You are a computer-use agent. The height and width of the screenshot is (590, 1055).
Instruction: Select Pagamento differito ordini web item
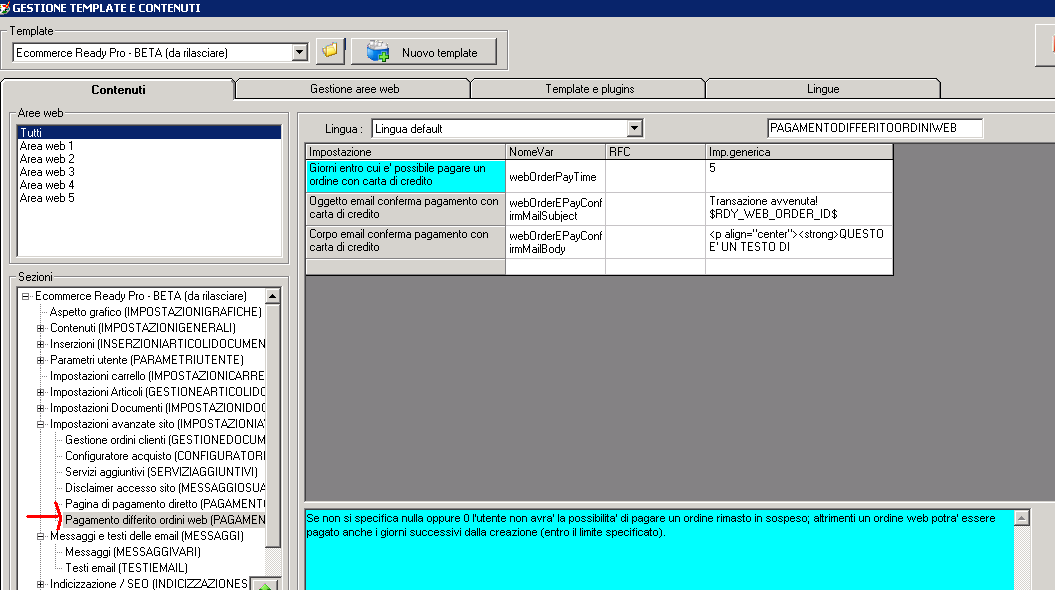[x=165, y=520]
